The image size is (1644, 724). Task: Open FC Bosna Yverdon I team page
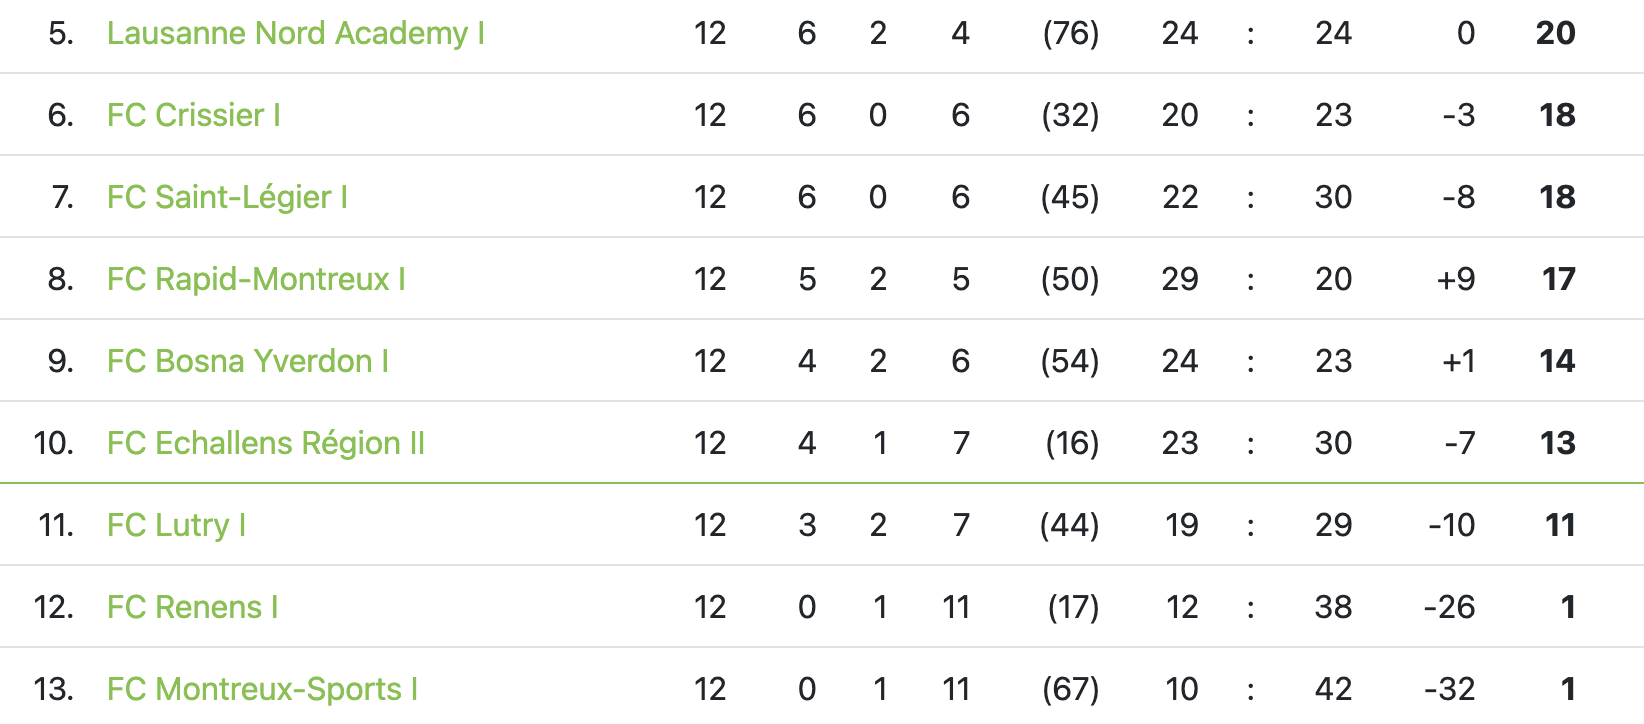(248, 362)
